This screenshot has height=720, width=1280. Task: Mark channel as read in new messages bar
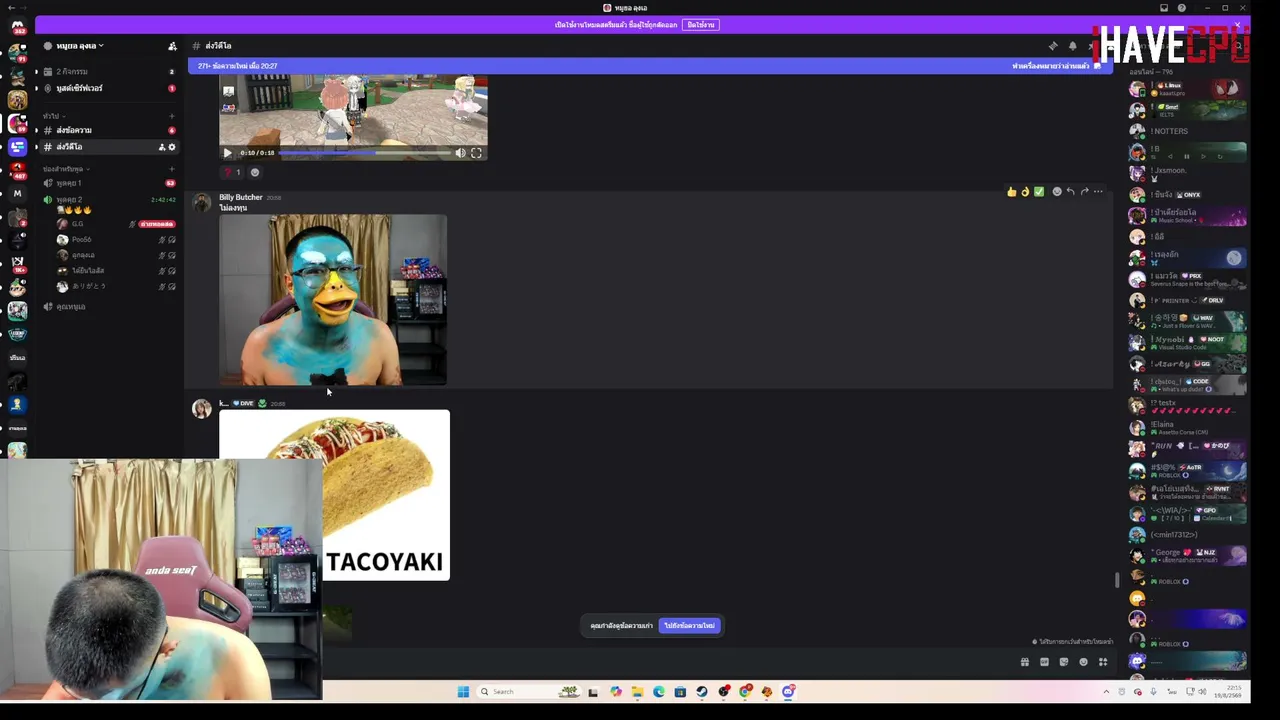coord(1056,66)
